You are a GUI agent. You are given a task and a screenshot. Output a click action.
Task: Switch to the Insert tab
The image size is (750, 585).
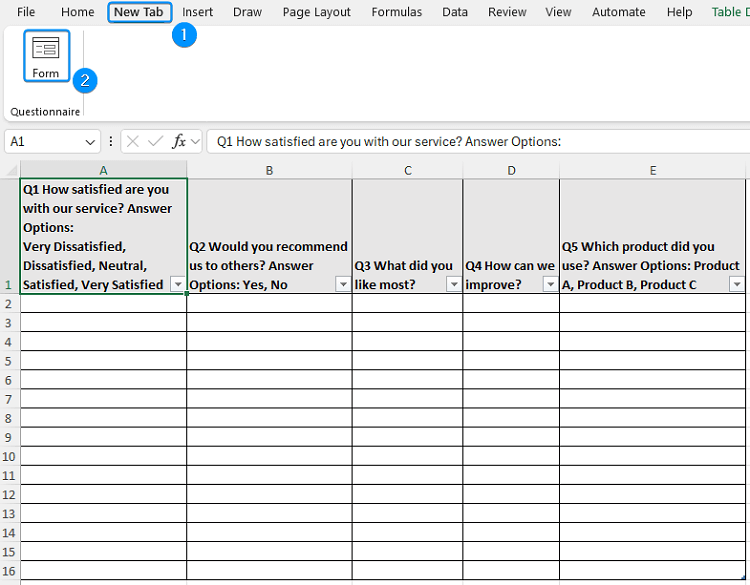pos(197,12)
